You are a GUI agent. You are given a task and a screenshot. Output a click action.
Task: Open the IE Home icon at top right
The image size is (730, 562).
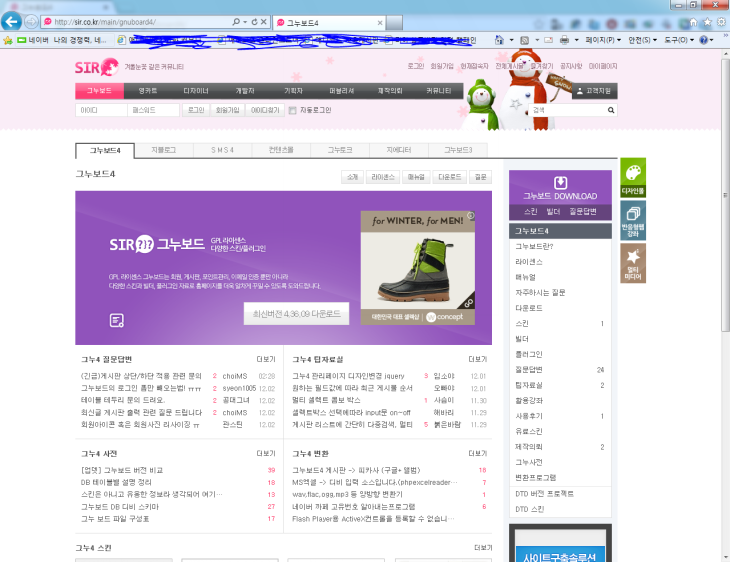pos(694,22)
